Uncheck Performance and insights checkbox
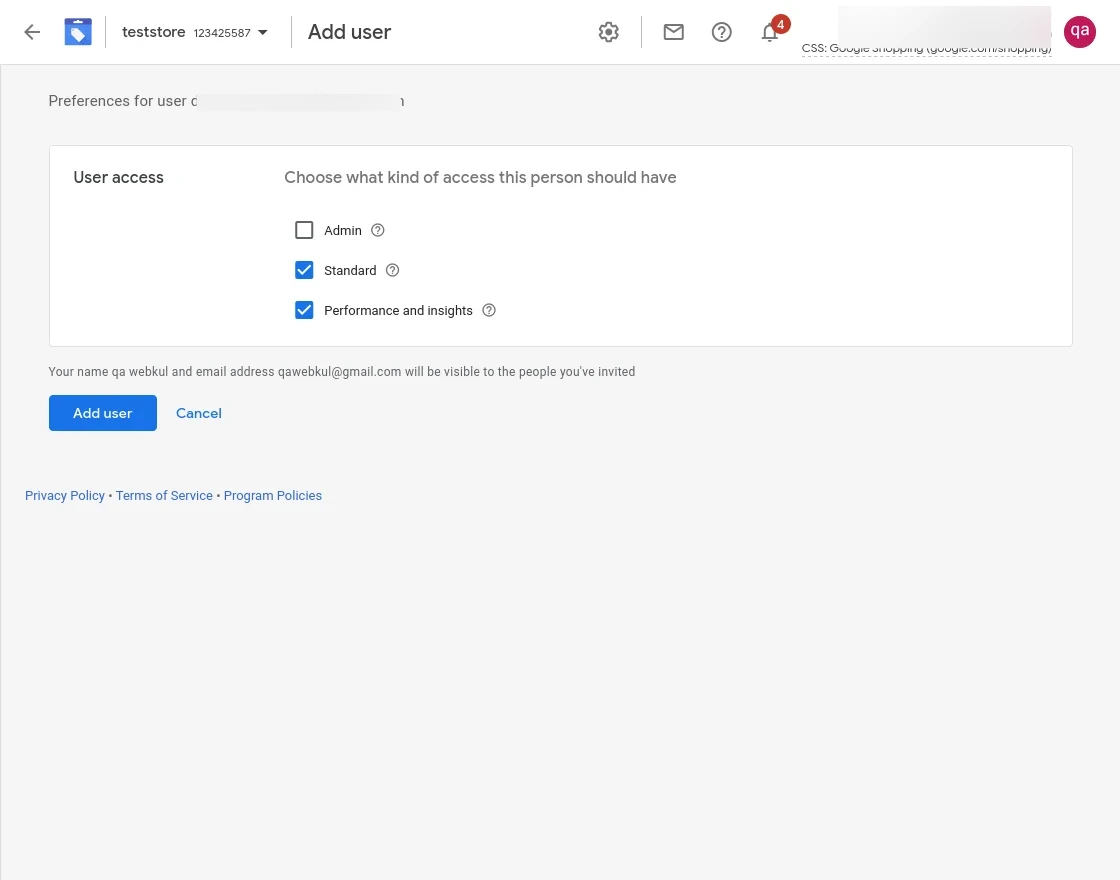The width and height of the screenshot is (1120, 880). tap(304, 310)
